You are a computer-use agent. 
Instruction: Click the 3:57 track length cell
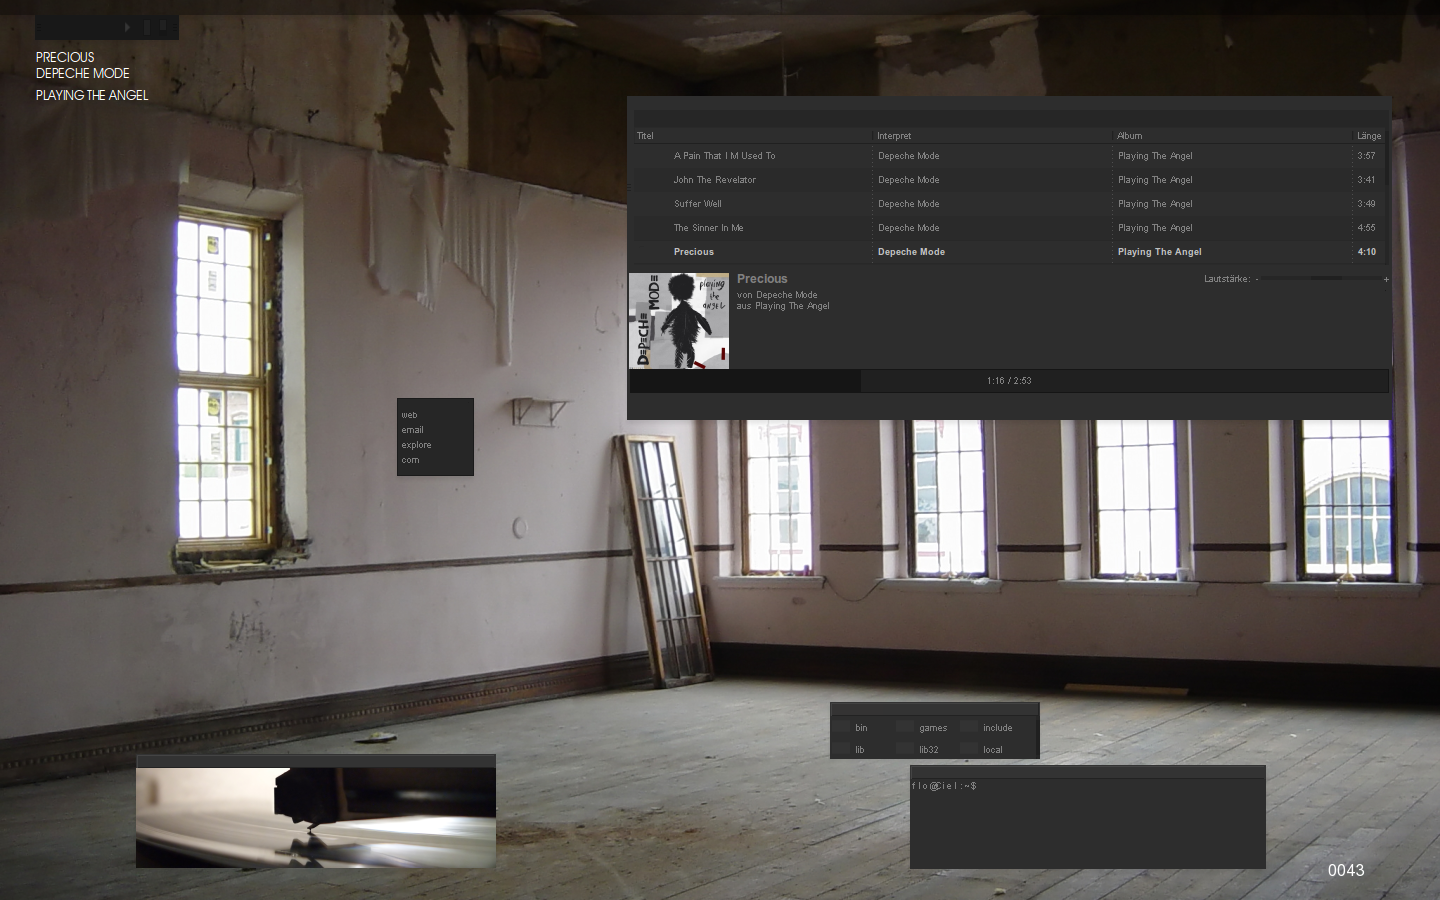click(1366, 156)
